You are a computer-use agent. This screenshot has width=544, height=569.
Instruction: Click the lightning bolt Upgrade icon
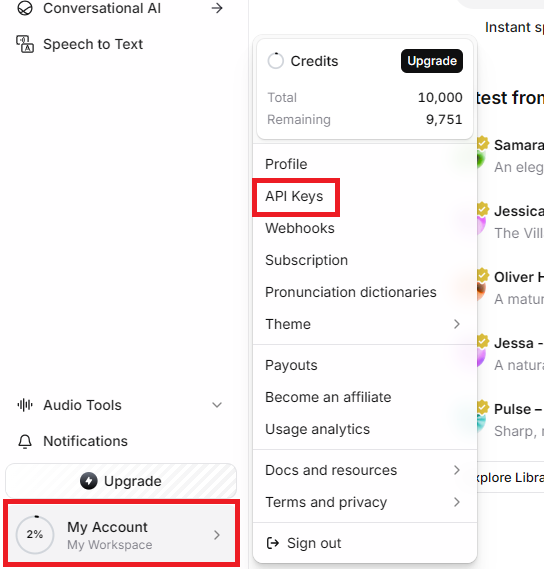(89, 481)
